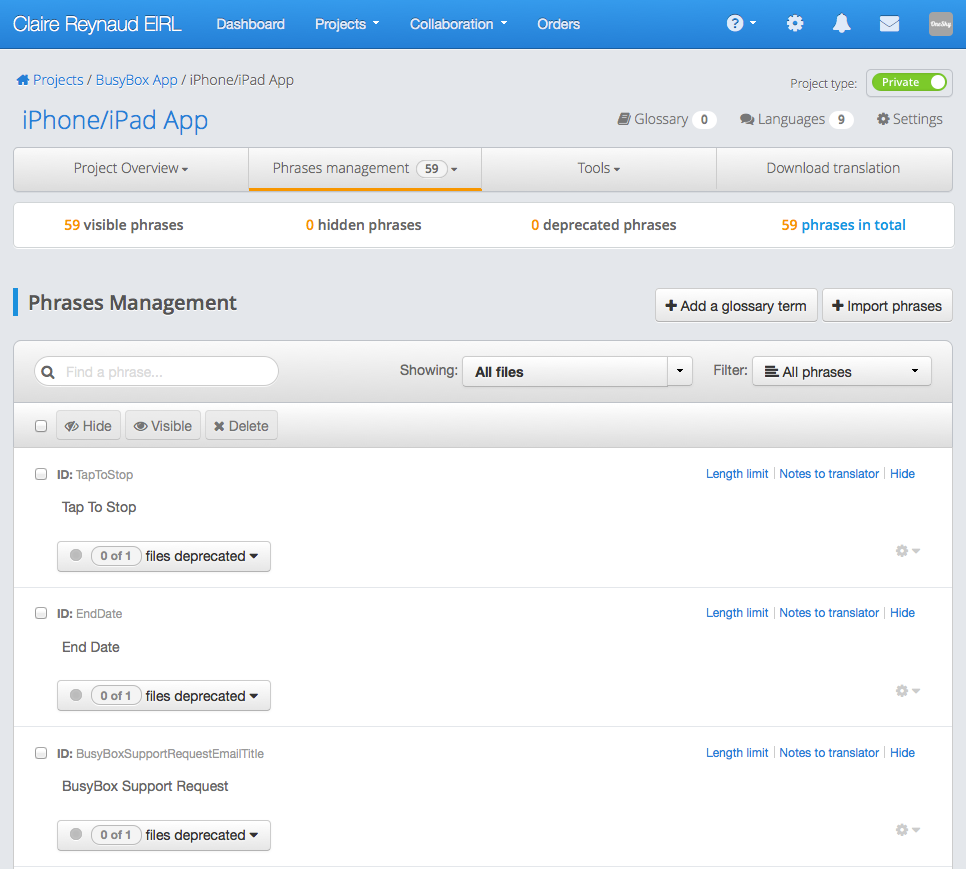This screenshot has width=966, height=869.
Task: Click Add a glossary term button
Action: [x=736, y=305]
